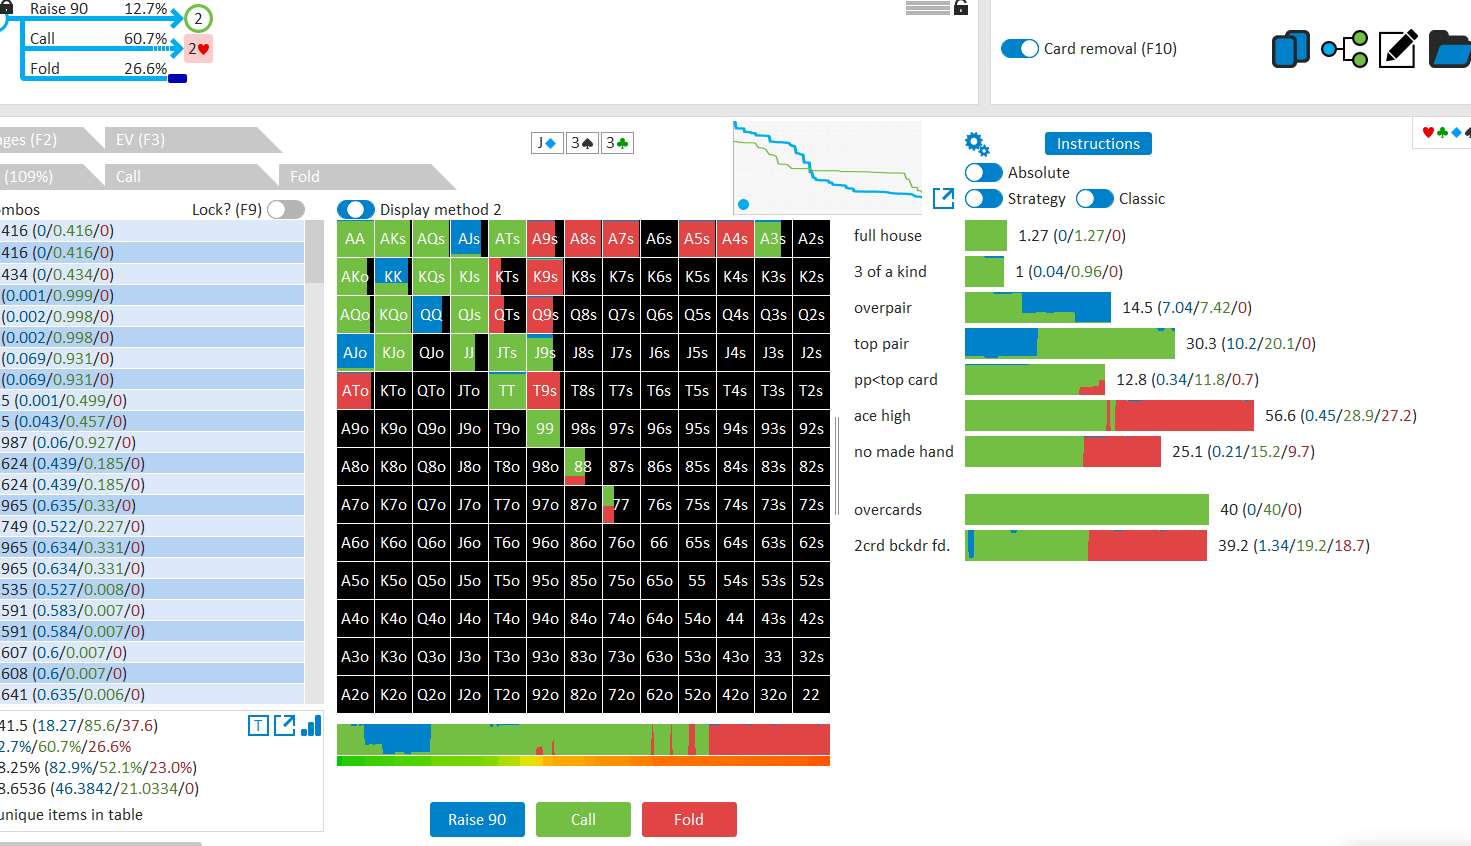The height and width of the screenshot is (846, 1471).
Task: Click the strategy summary bar below grid
Action: 583,739
